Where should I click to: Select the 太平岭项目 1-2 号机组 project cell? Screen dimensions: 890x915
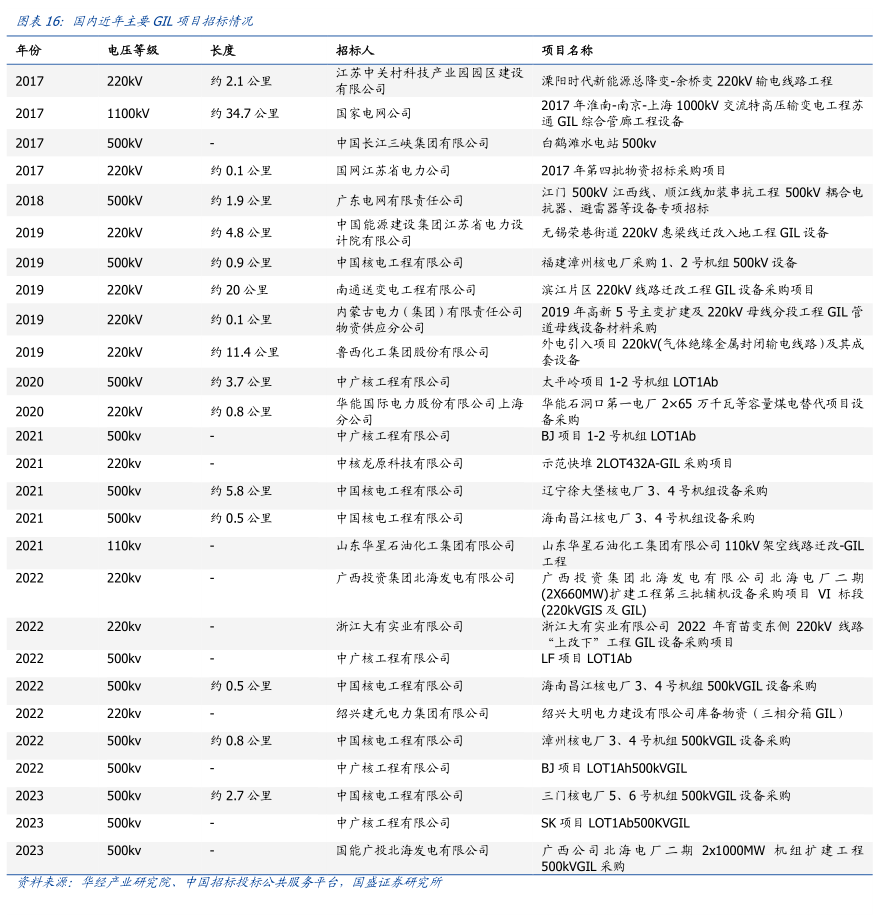[629, 382]
